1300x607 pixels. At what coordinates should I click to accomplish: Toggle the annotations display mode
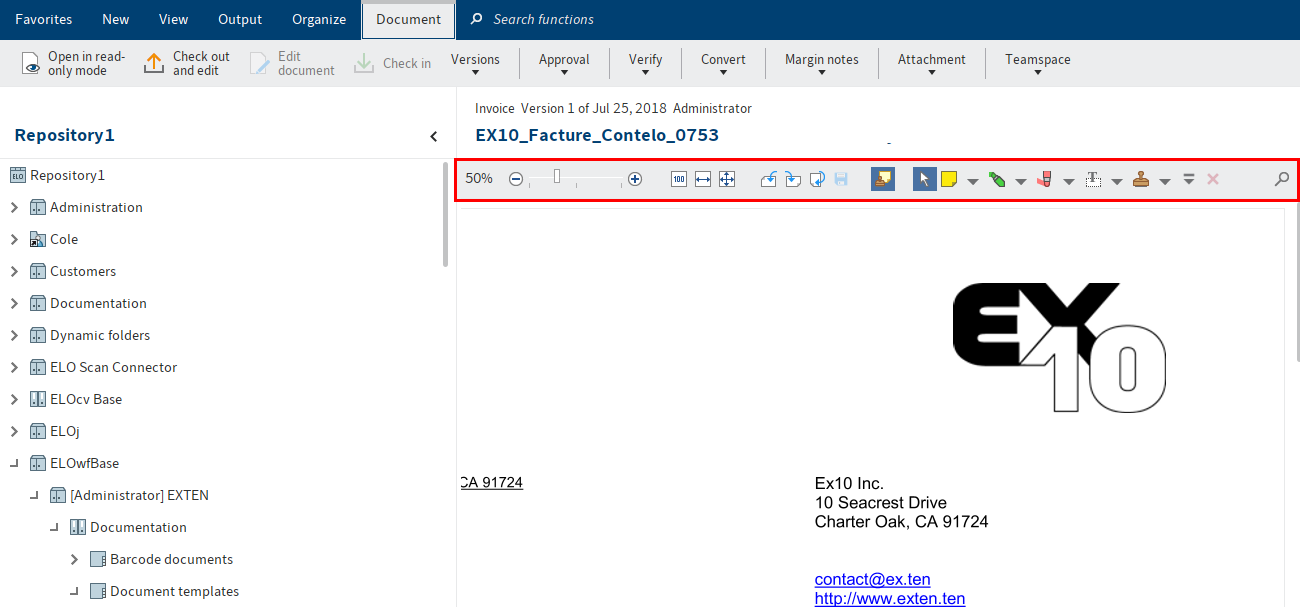(x=883, y=179)
